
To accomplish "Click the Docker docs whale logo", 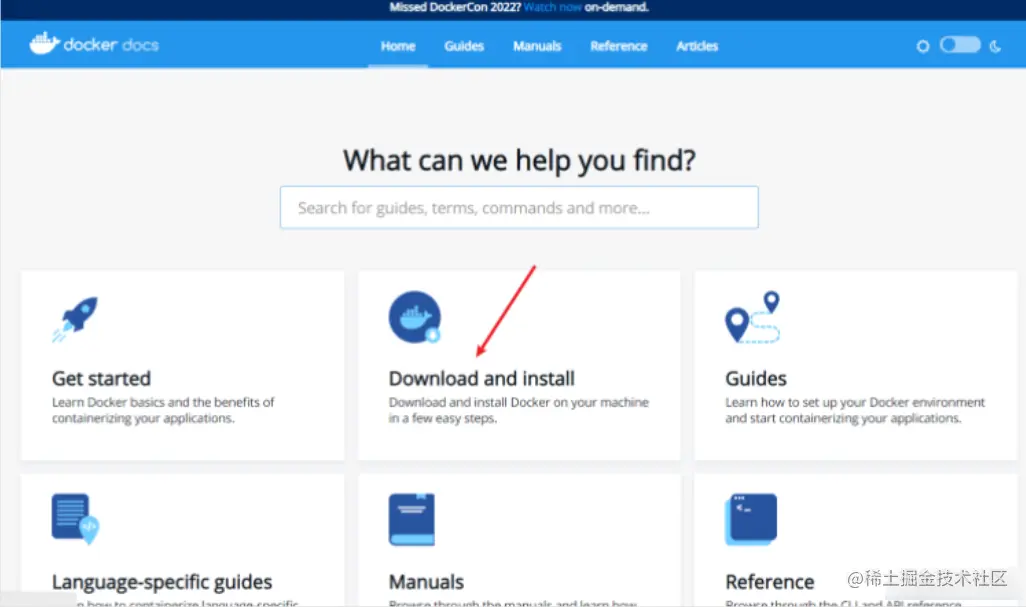I will point(44,44).
